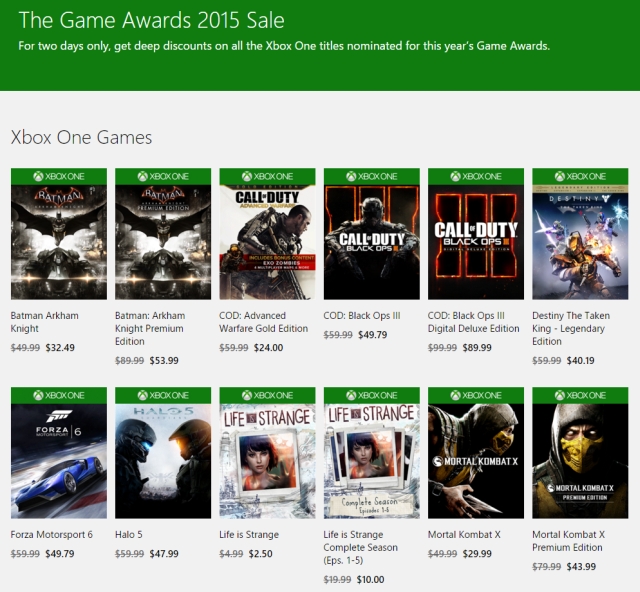This screenshot has height=592, width=640.
Task: Open 'Mortal Kombat X Premium Edition' title link
Action: pos(569,541)
